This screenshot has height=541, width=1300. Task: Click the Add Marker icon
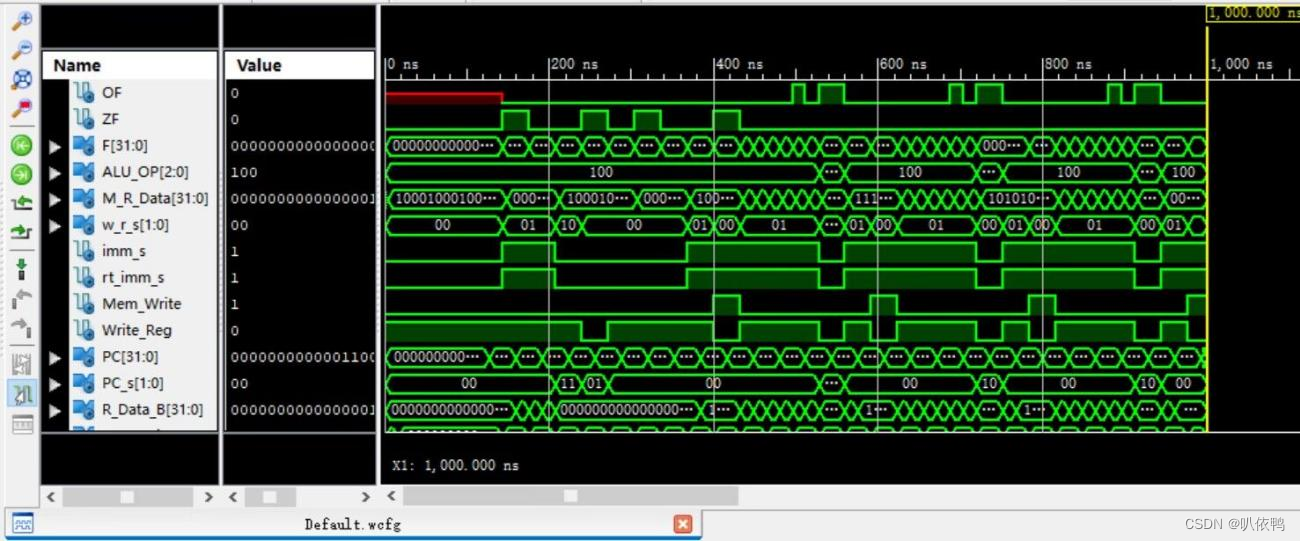(21, 268)
